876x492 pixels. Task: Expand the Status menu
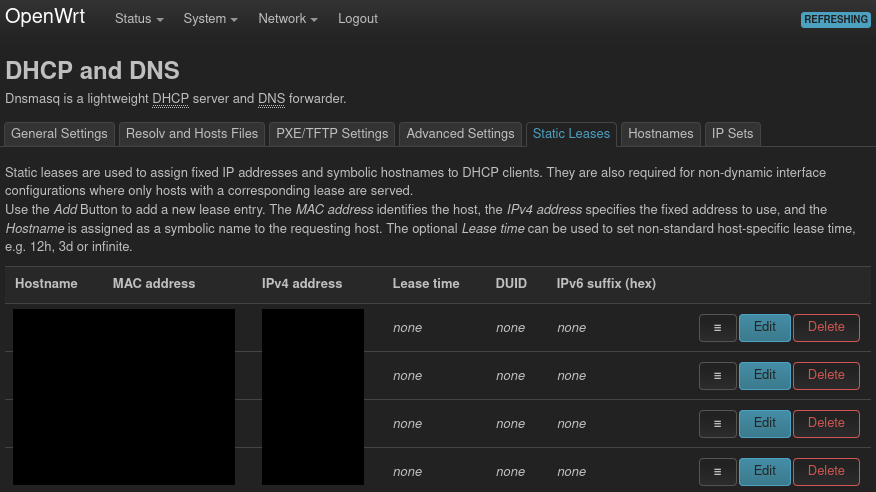pyautogui.click(x=139, y=19)
